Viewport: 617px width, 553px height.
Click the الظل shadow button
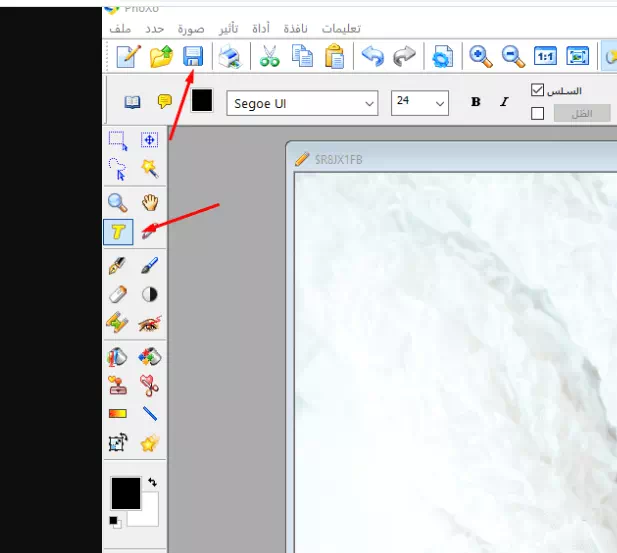(582, 113)
